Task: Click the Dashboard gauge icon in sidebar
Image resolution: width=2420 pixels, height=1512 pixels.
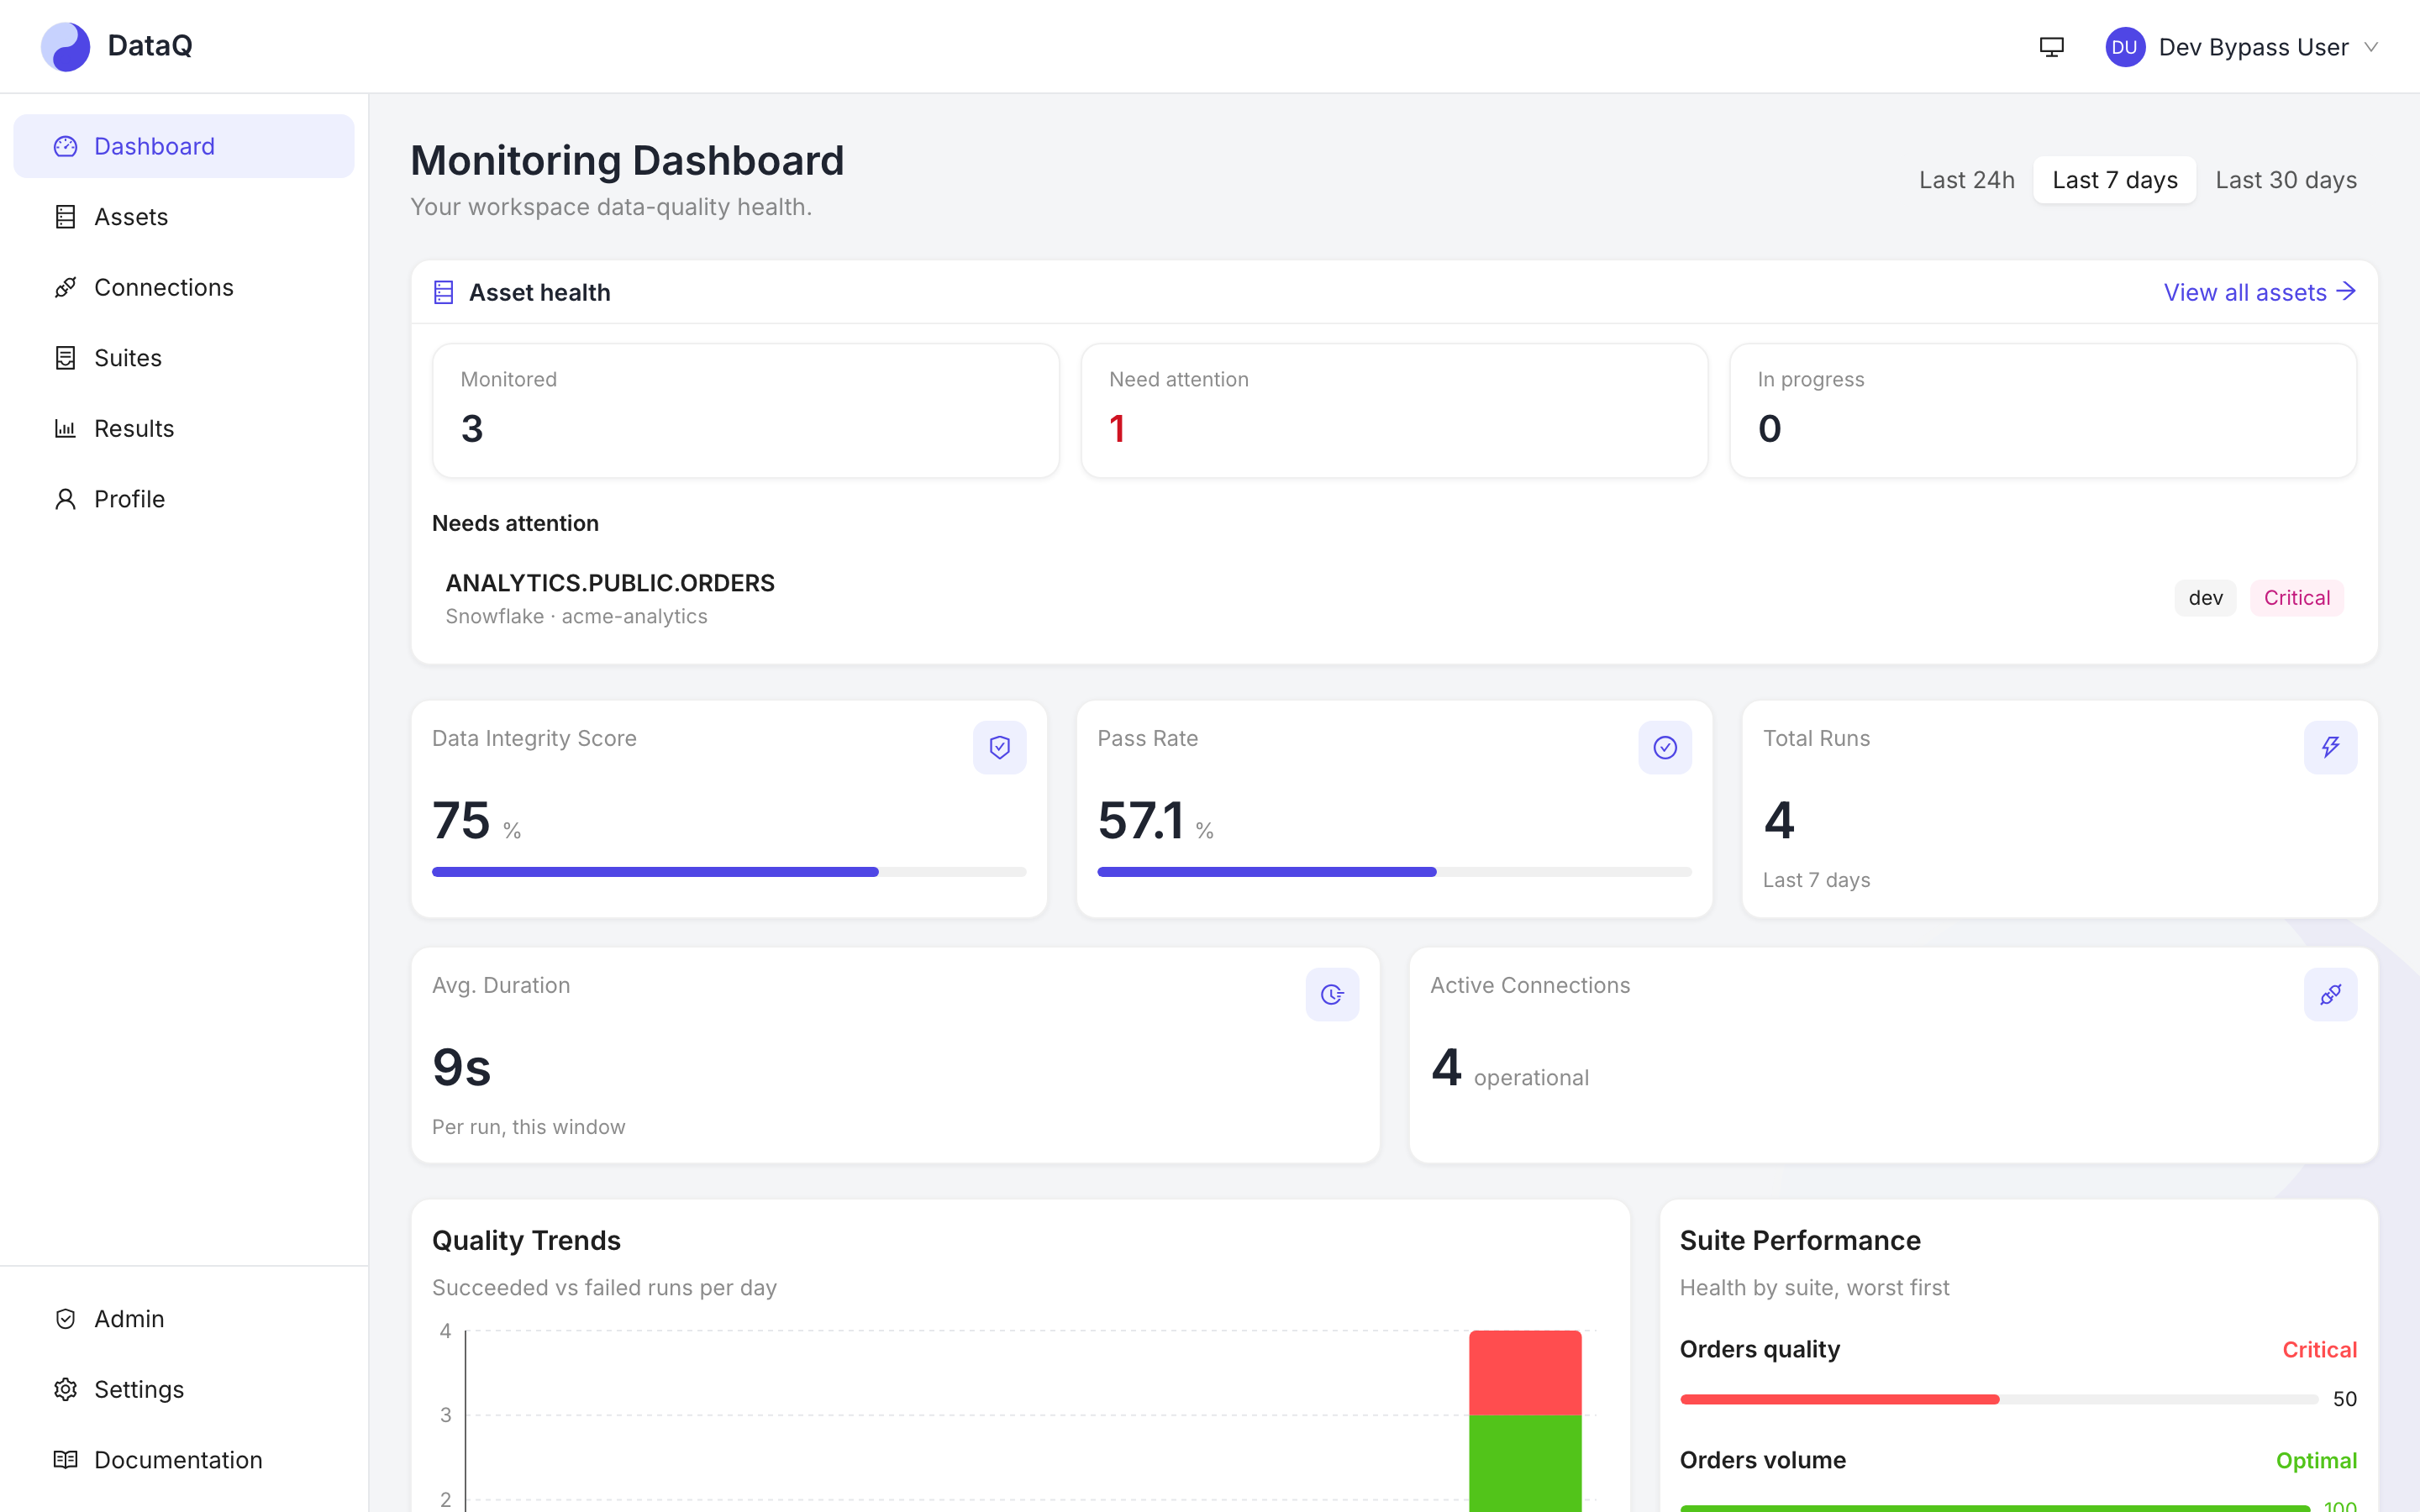Action: click(65, 146)
